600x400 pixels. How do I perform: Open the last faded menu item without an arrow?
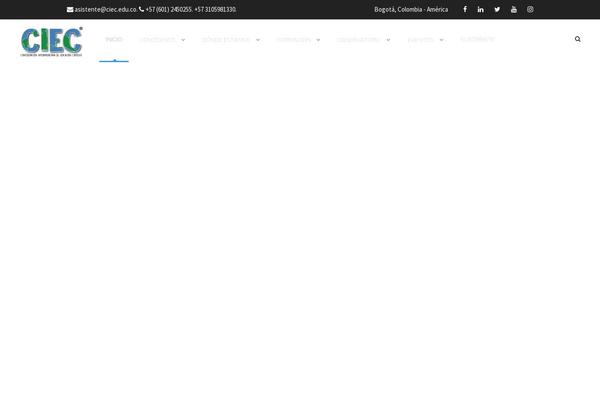click(x=477, y=39)
